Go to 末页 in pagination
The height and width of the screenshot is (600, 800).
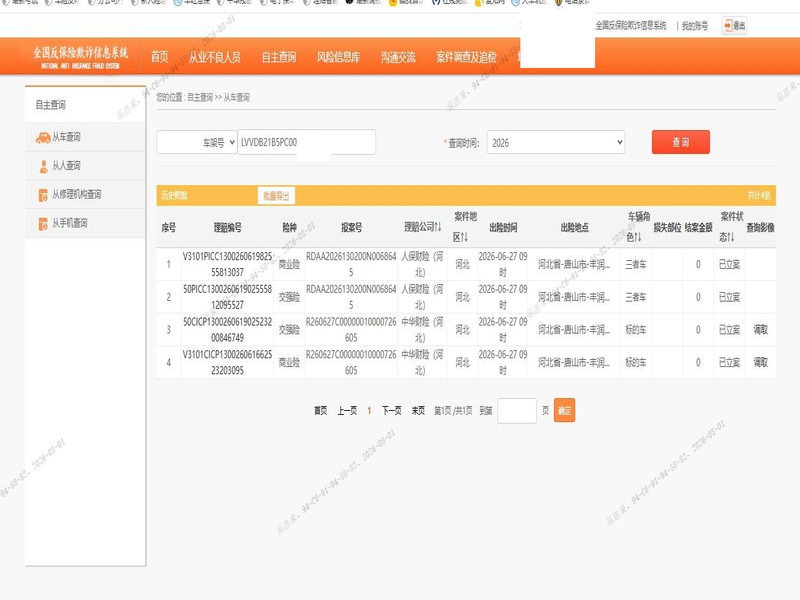pyautogui.click(x=418, y=411)
